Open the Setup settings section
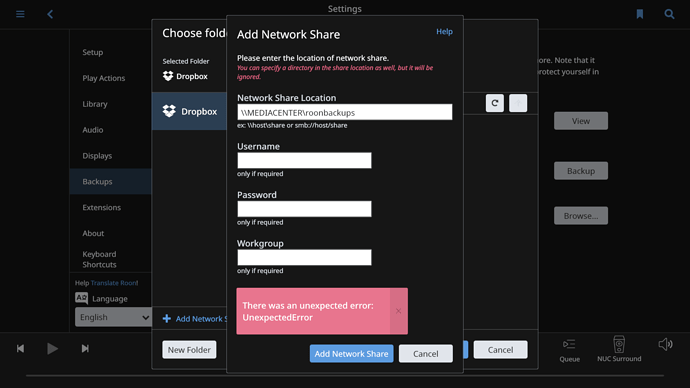Image resolution: width=690 pixels, height=388 pixels. tap(92, 52)
